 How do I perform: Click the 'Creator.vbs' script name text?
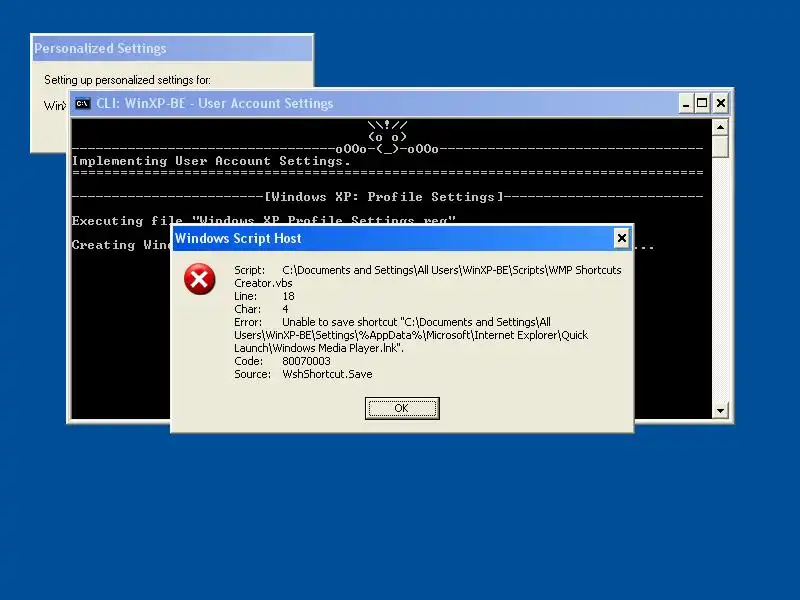[263, 283]
